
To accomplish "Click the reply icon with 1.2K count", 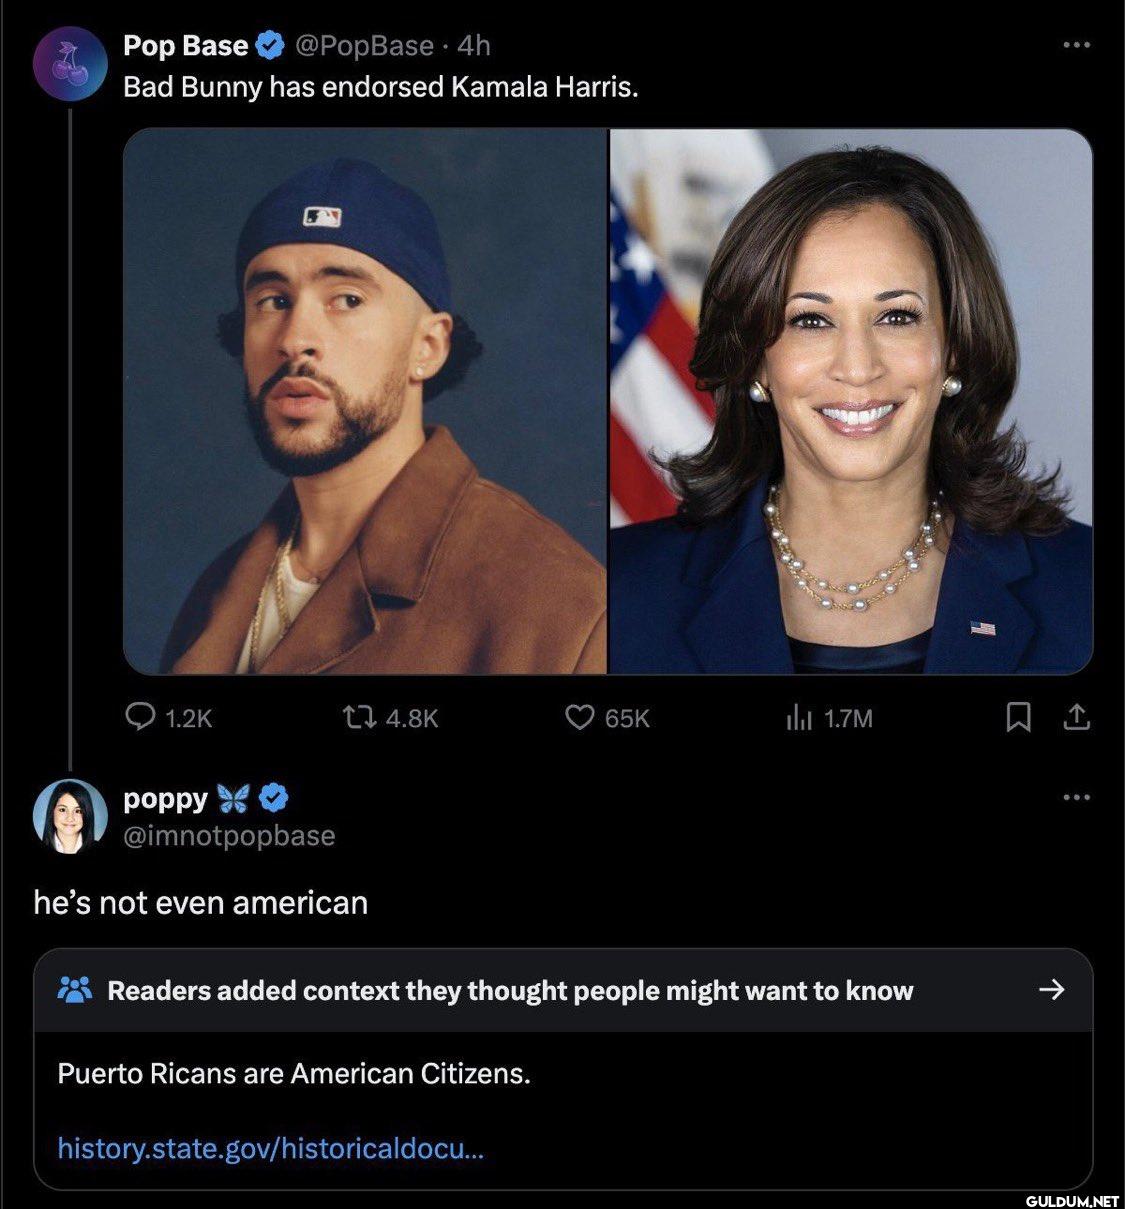I will coord(140,717).
